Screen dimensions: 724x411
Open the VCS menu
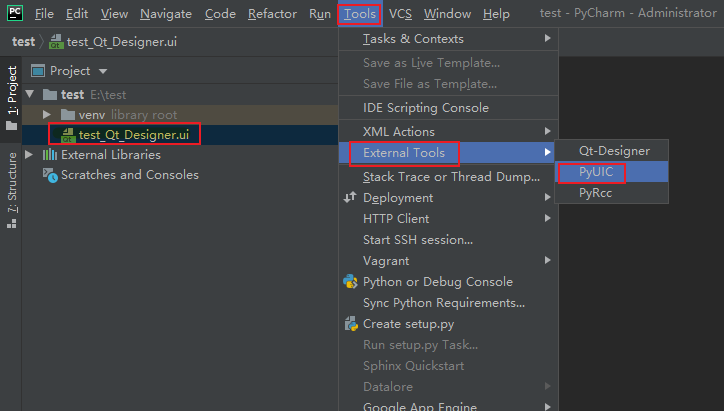tap(400, 14)
